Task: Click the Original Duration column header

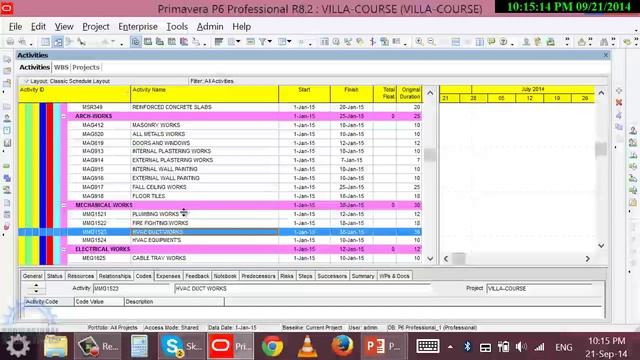Action: coord(409,94)
